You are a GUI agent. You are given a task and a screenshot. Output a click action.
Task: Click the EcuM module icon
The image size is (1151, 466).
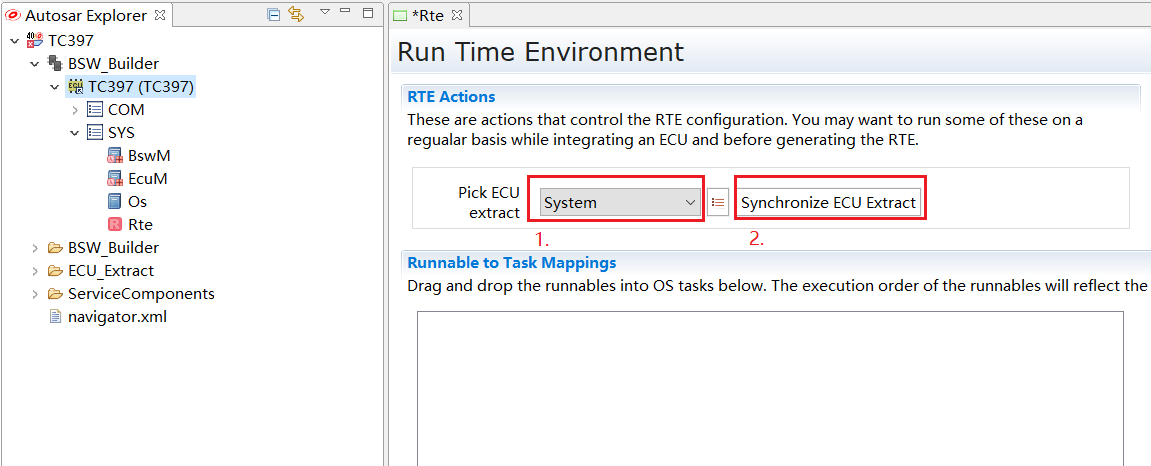tap(115, 179)
